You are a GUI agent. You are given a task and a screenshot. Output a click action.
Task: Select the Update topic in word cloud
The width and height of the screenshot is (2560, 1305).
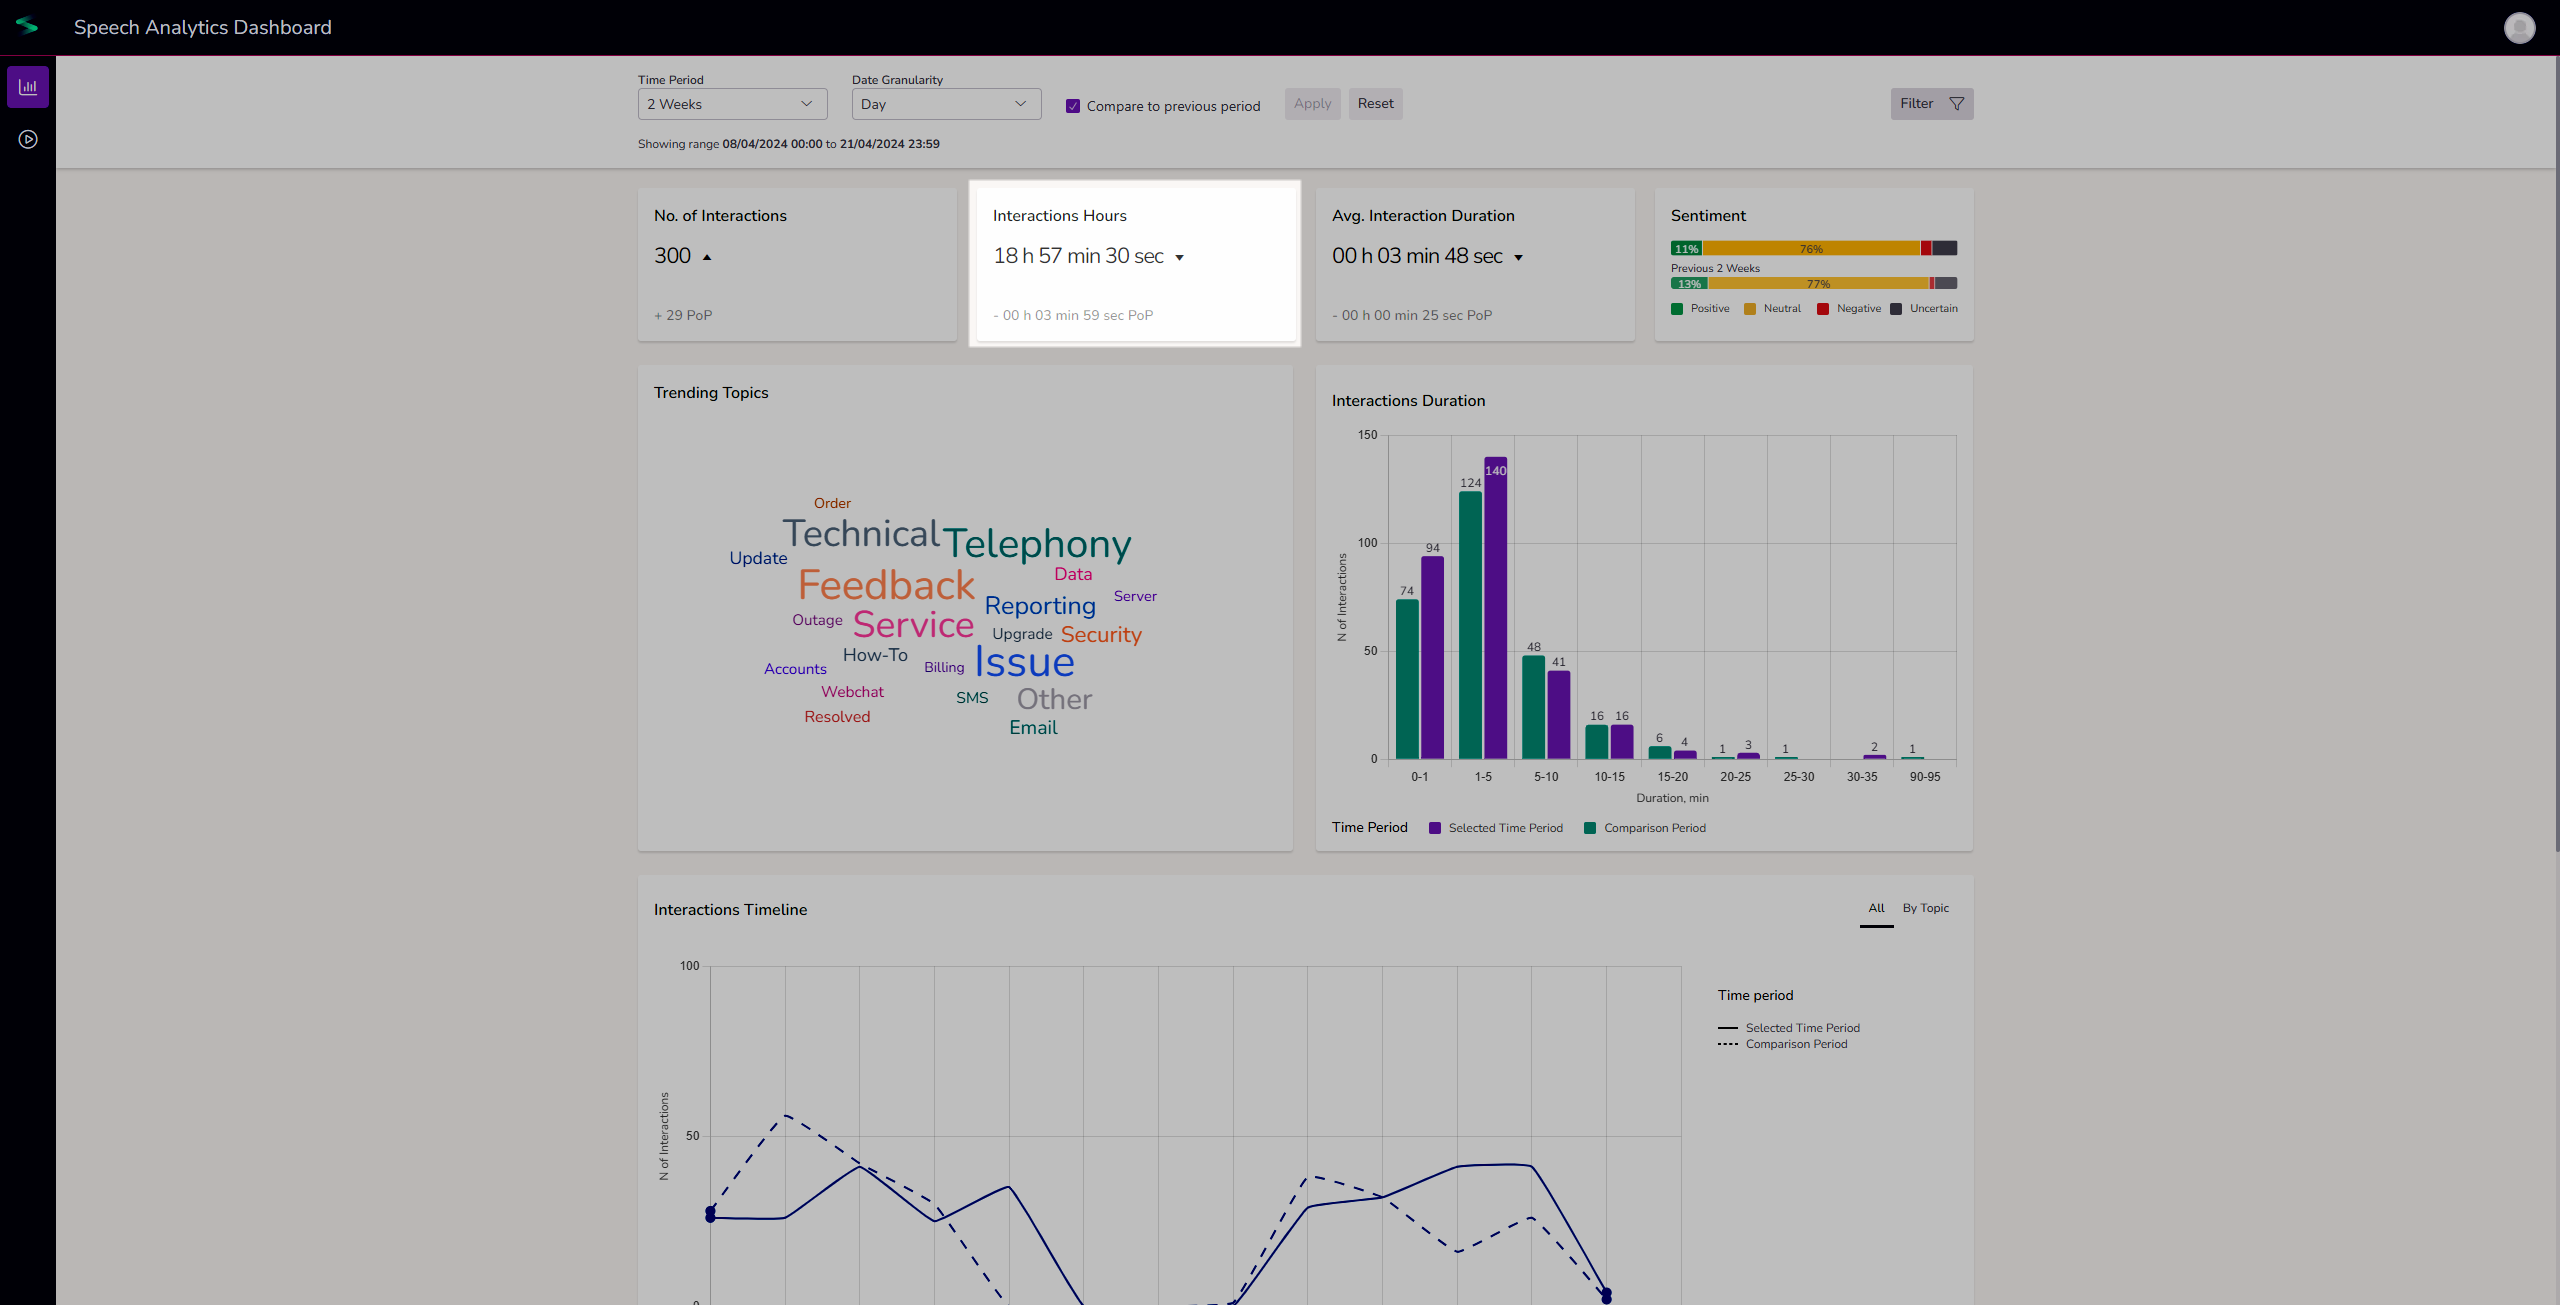(x=758, y=558)
